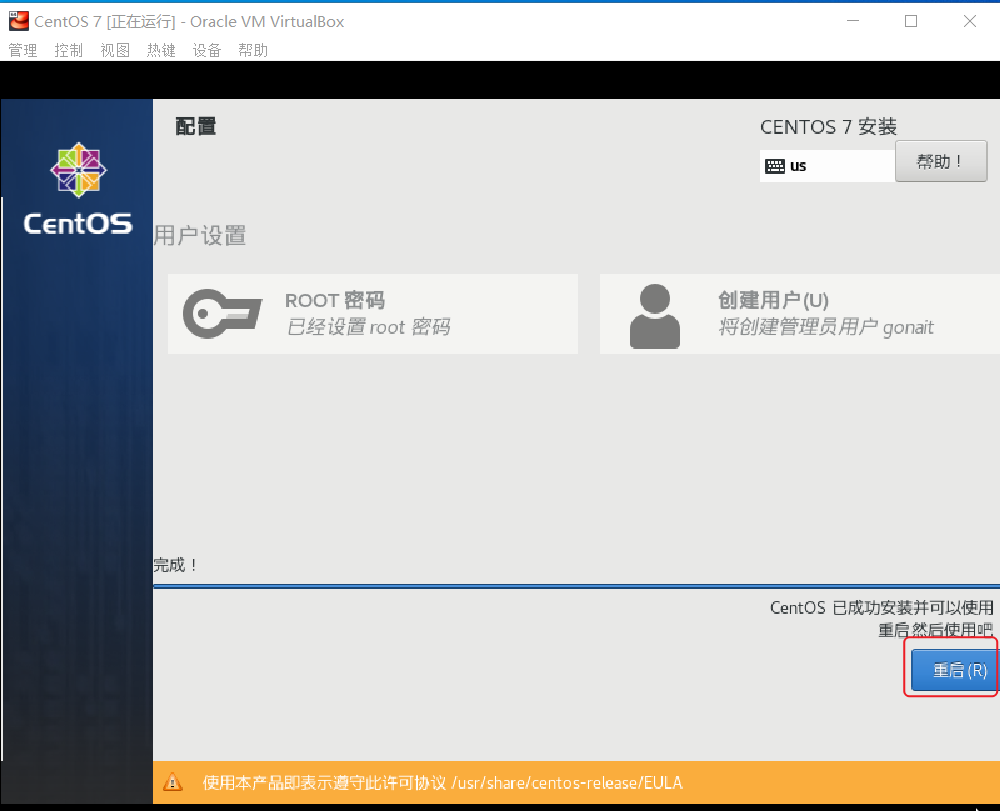Open the 视图 menu
The image size is (1000, 811).
(x=115, y=50)
